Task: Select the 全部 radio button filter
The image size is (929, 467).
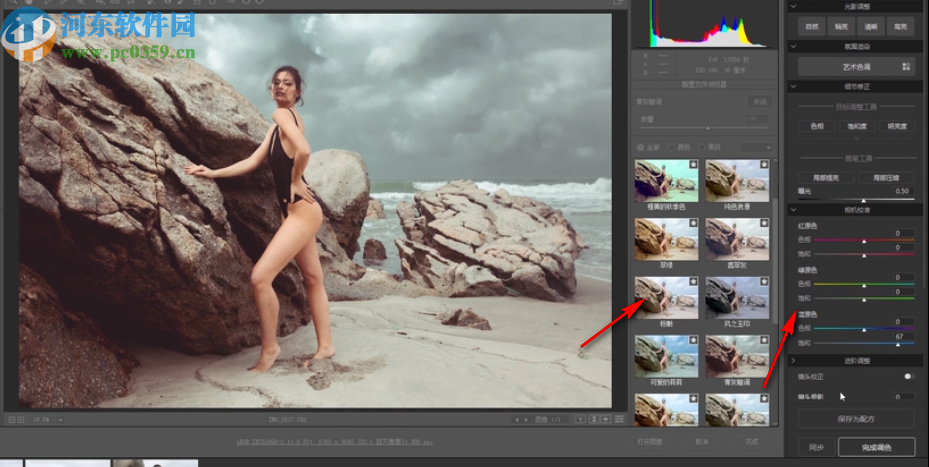Action: point(640,146)
